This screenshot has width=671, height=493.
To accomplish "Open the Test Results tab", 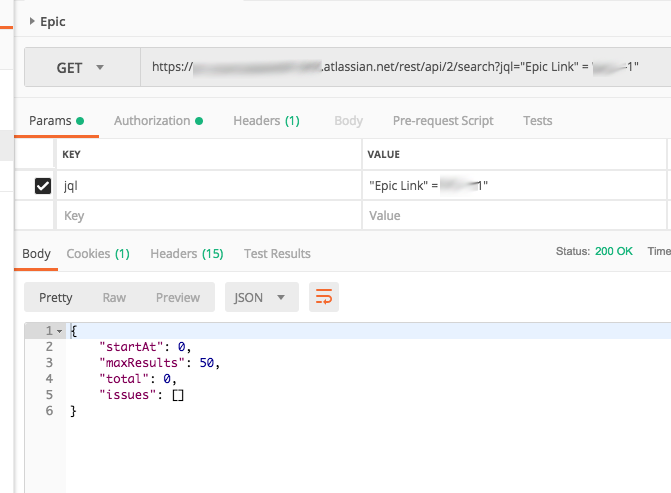I will pyautogui.click(x=277, y=254).
